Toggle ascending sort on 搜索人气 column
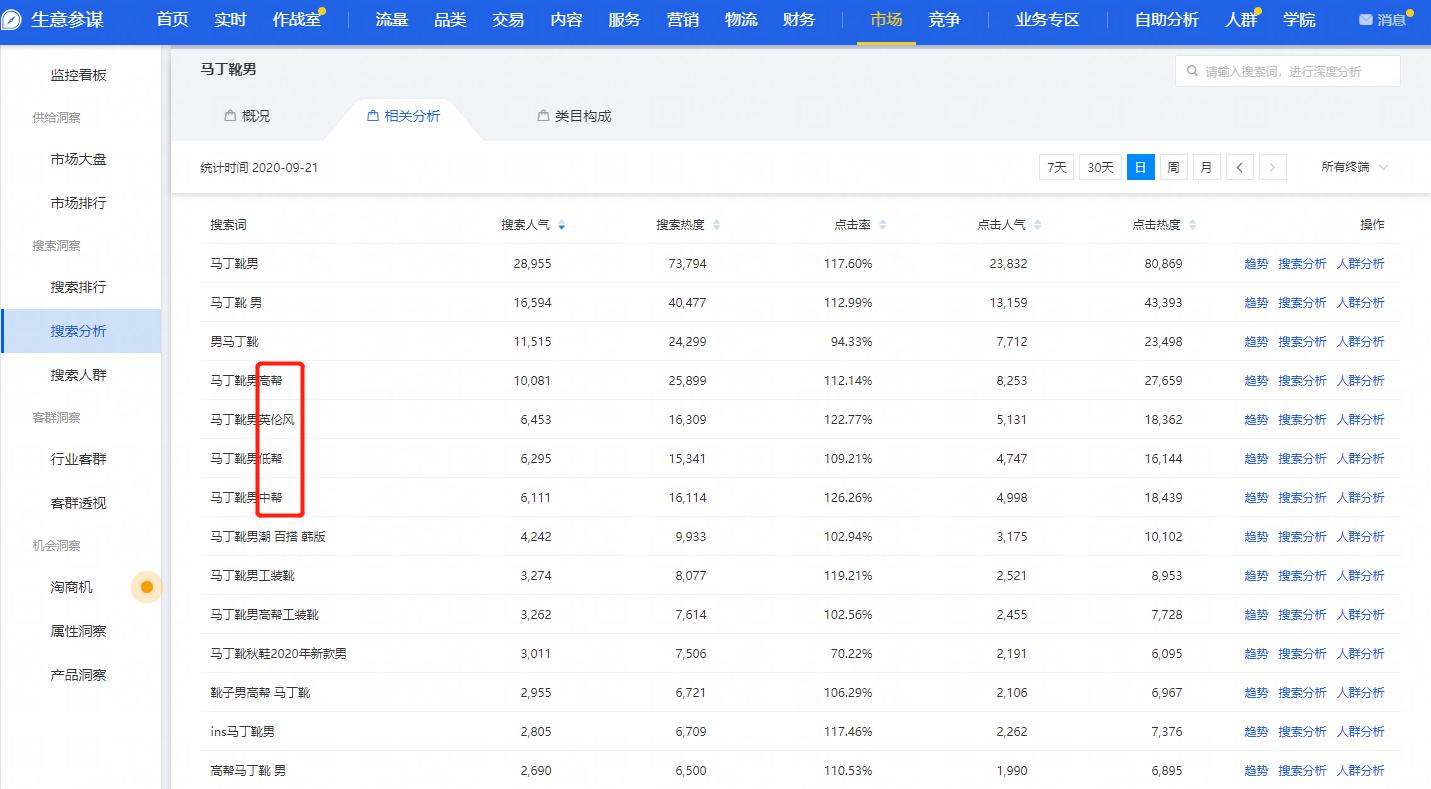 coord(561,220)
